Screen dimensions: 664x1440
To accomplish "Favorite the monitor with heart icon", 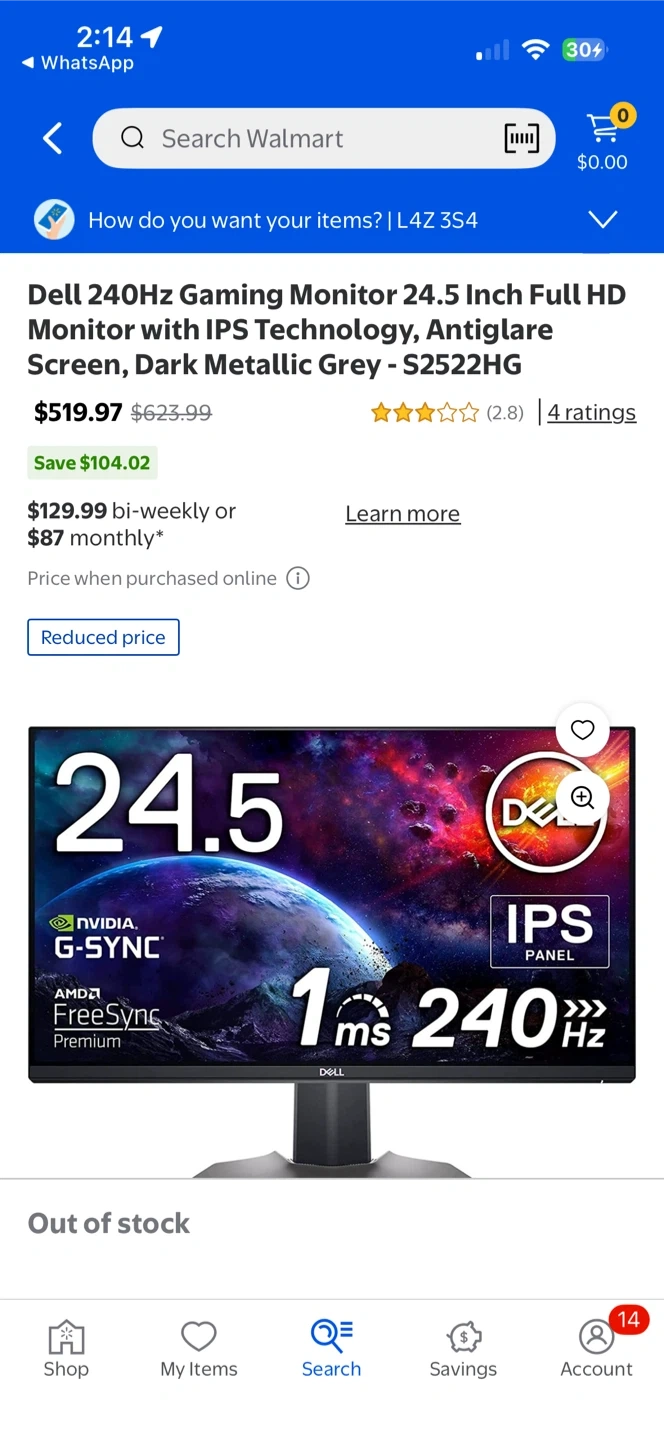I will [x=582, y=730].
